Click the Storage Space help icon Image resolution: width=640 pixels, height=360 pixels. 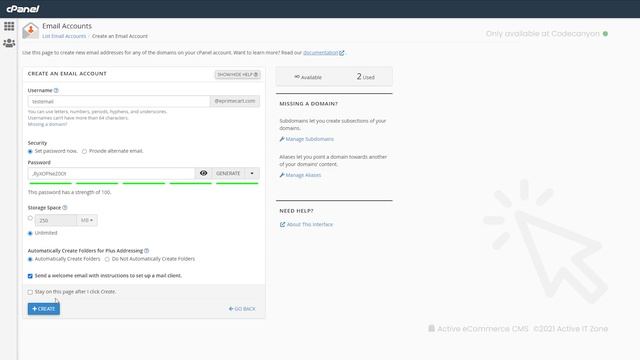[65, 208]
